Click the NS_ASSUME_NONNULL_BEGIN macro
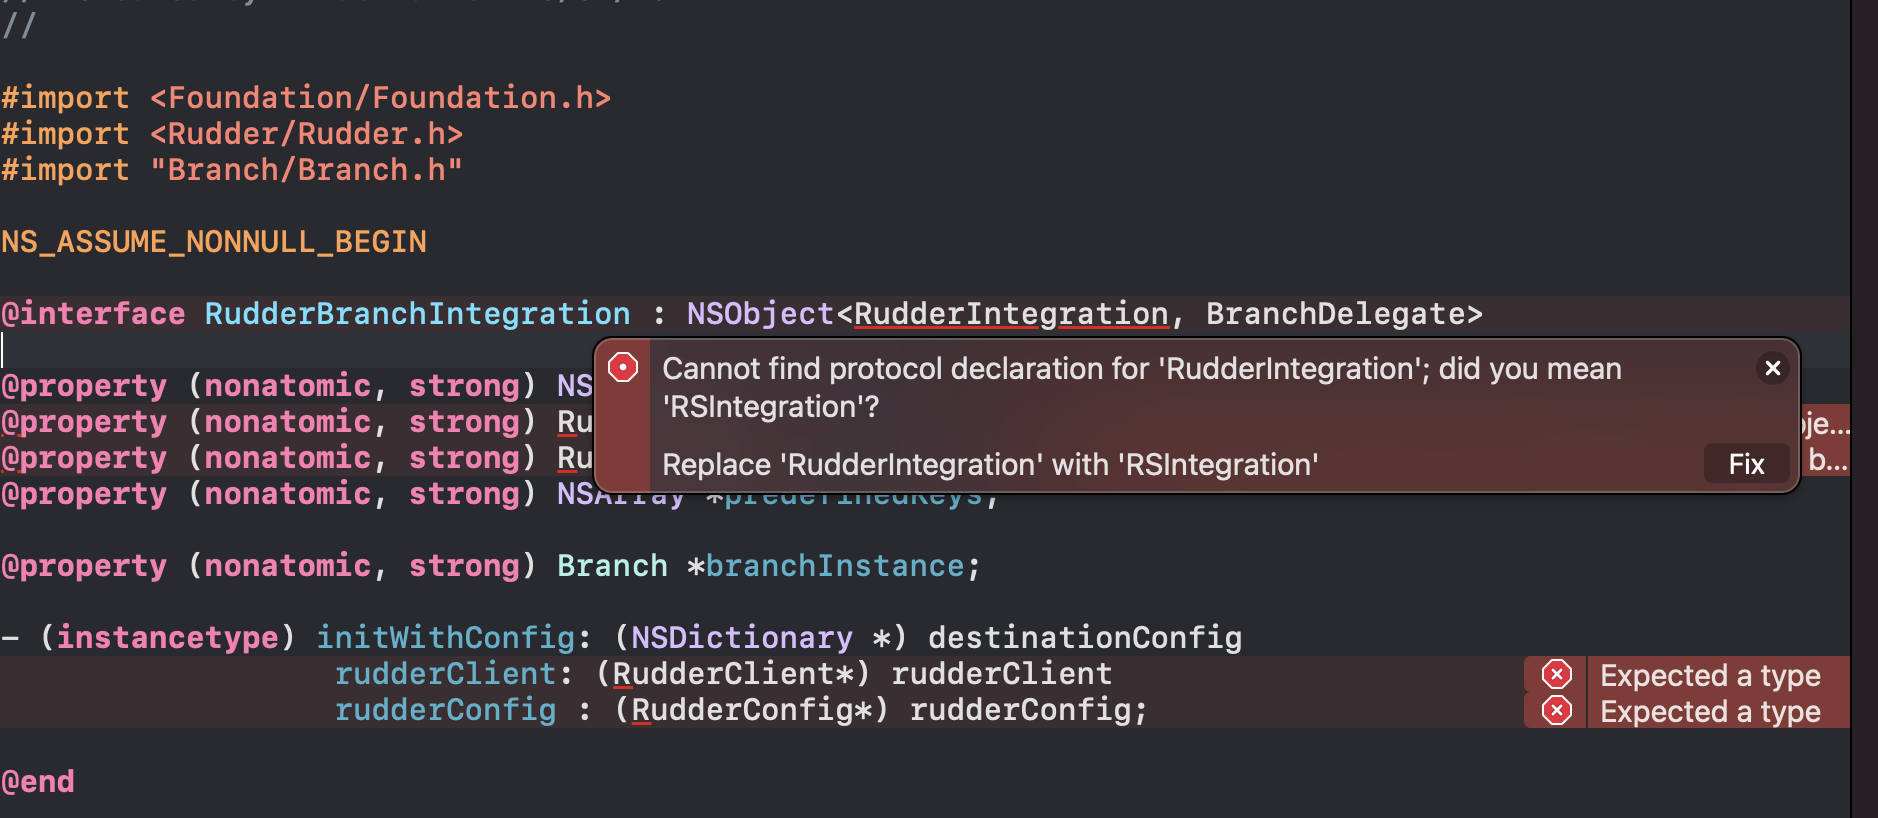1878x818 pixels. (213, 241)
